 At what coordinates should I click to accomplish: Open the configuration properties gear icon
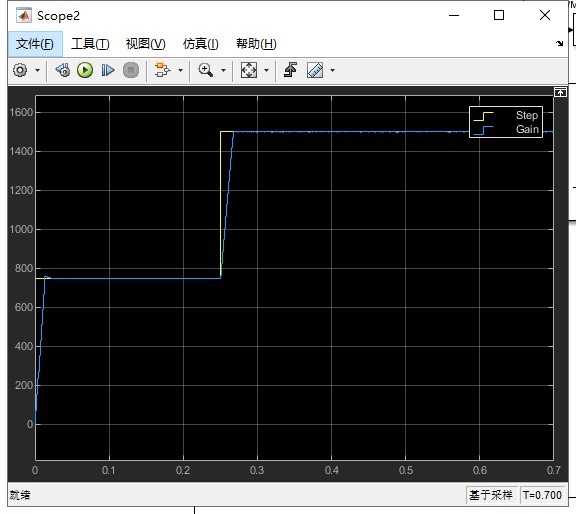click(20, 70)
